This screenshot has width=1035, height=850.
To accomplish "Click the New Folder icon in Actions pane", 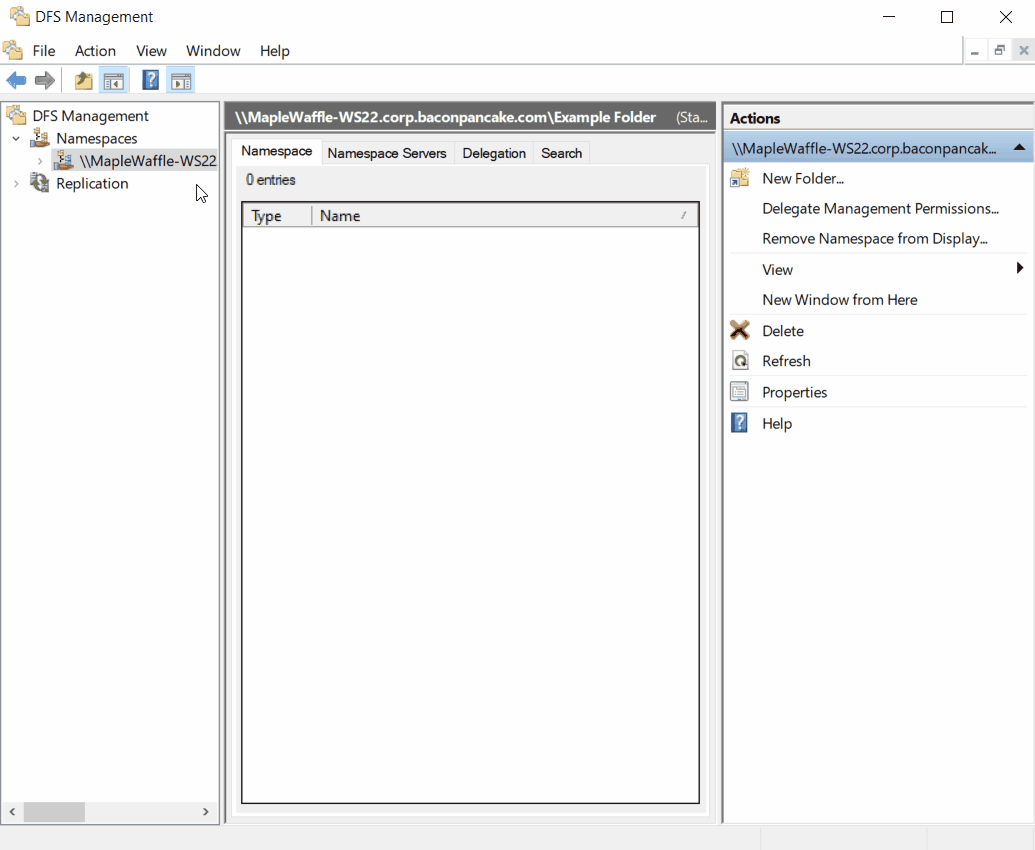I will (739, 178).
